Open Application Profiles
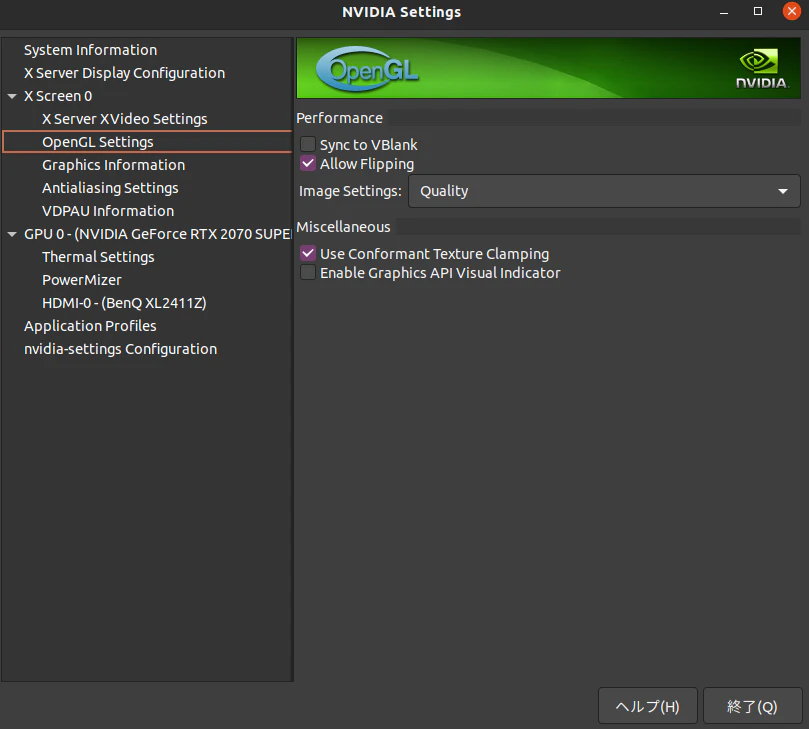The image size is (809, 729). pos(90,326)
